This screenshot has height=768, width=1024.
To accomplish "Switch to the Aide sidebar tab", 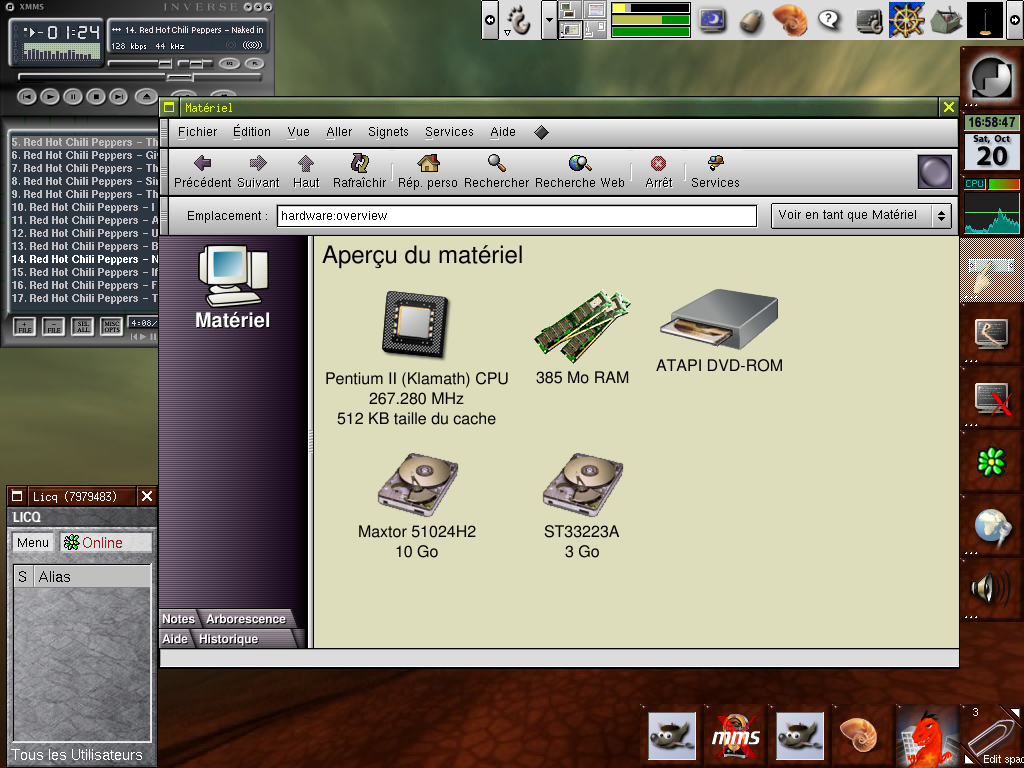I will point(174,639).
